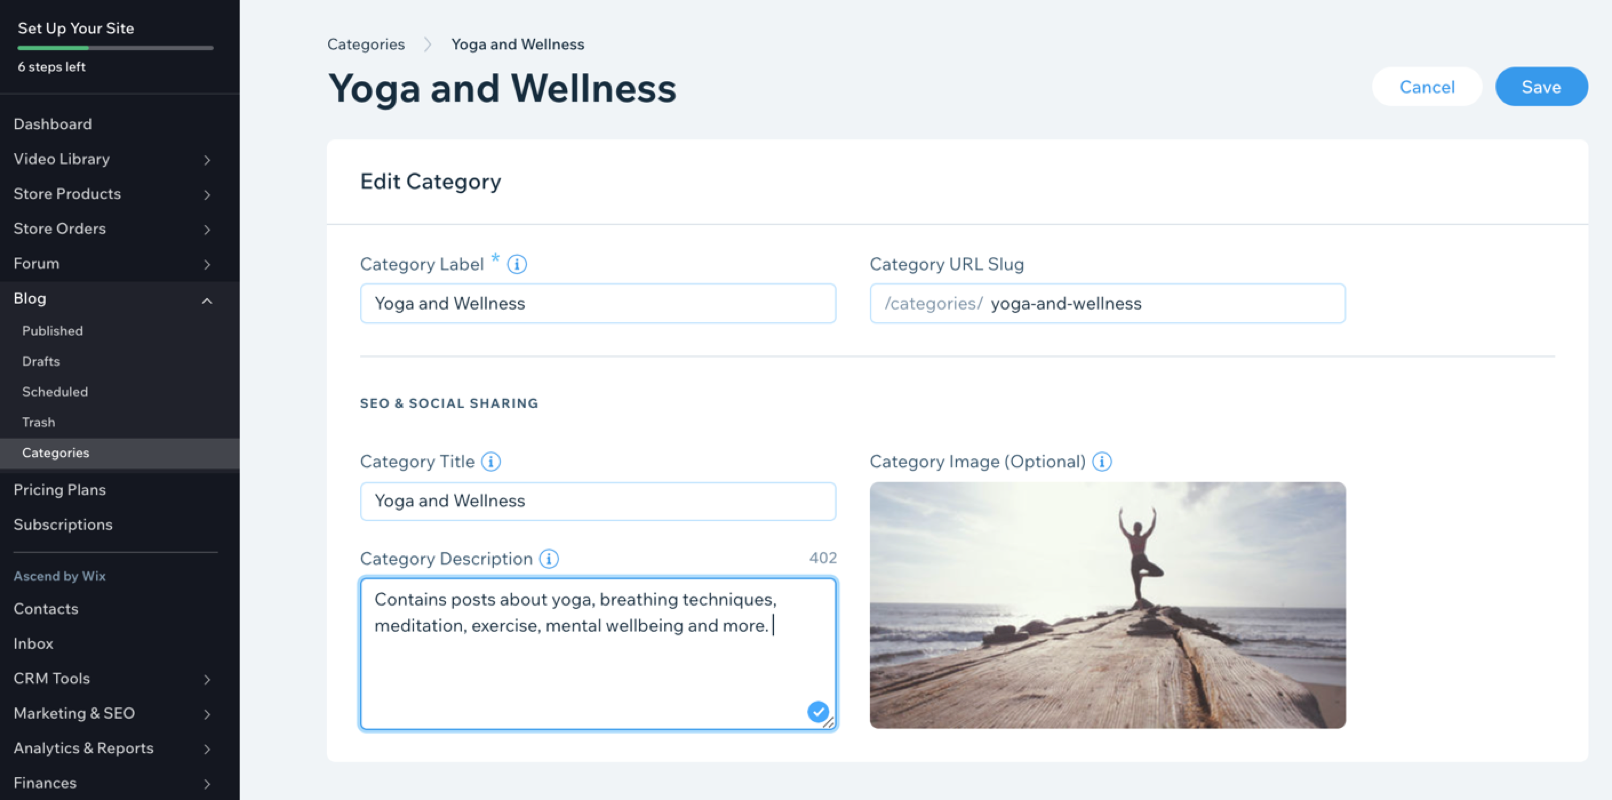Expand the Video Library menu
Viewport: 1612px width, 800px height.
coord(207,160)
